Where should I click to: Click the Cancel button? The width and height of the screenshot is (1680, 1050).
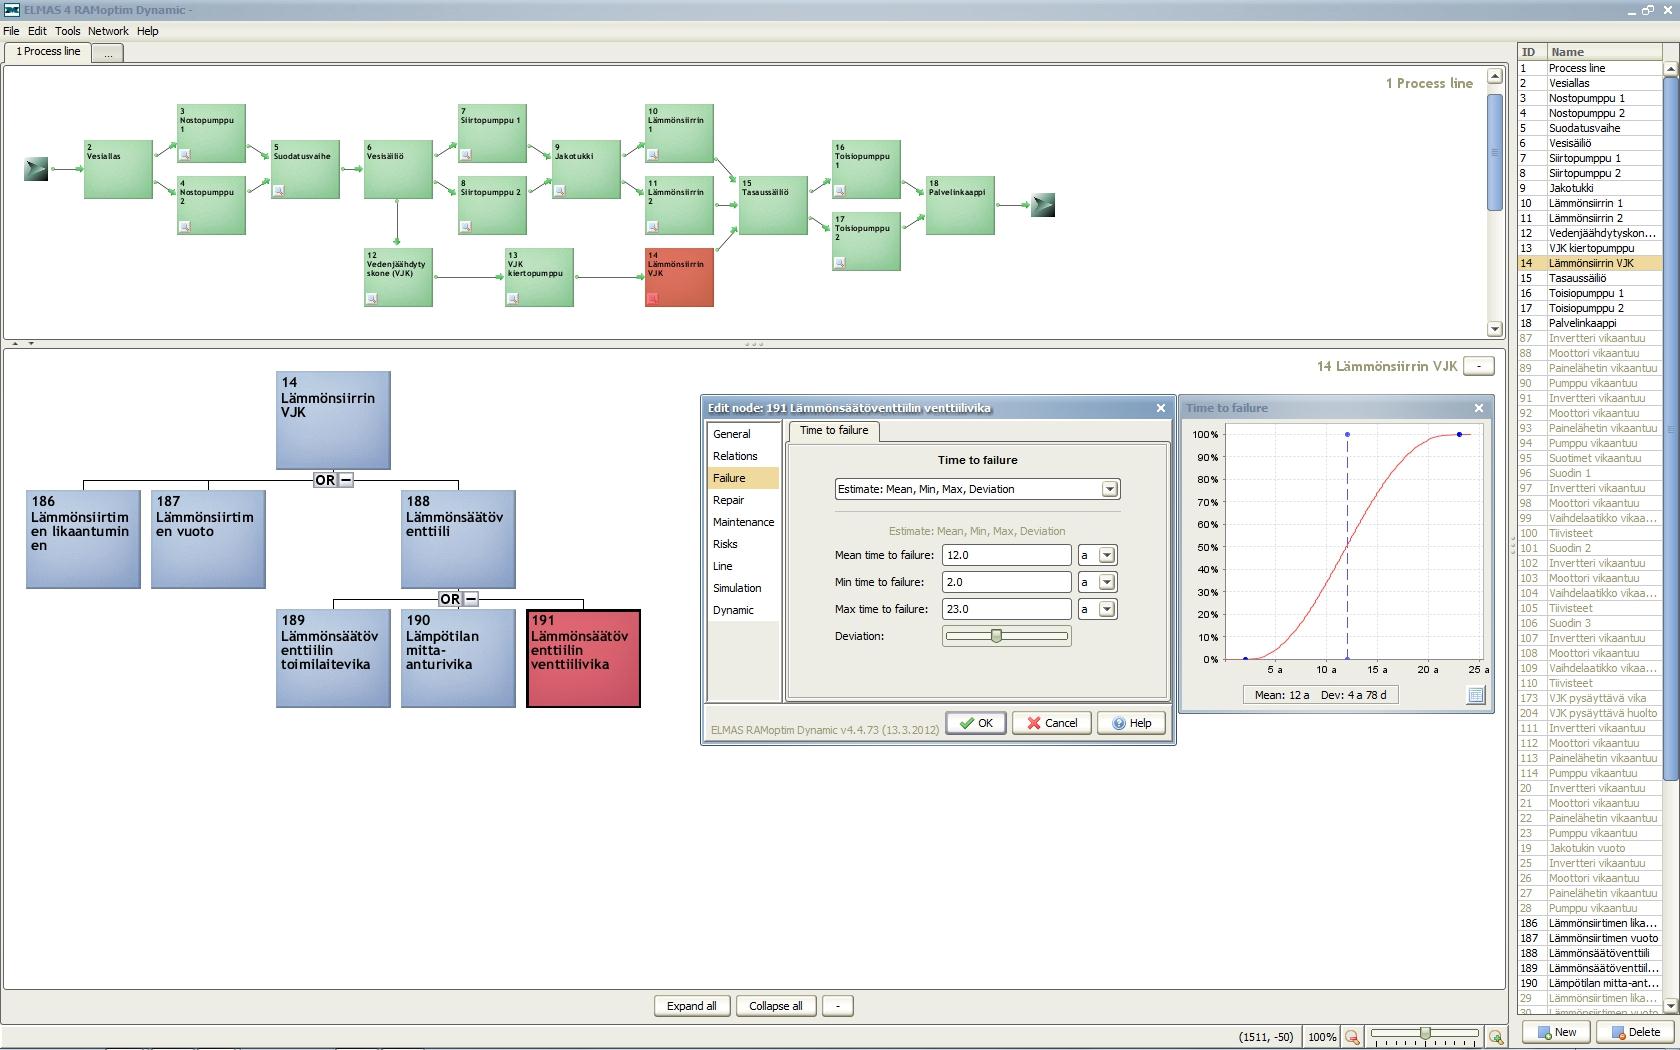(x=1051, y=723)
